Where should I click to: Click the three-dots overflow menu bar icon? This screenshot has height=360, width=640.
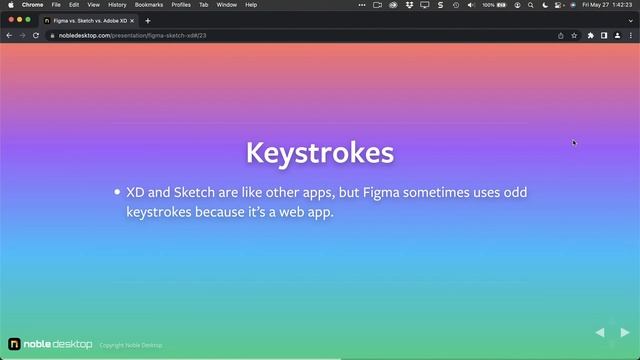pyautogui.click(x=362, y=5)
